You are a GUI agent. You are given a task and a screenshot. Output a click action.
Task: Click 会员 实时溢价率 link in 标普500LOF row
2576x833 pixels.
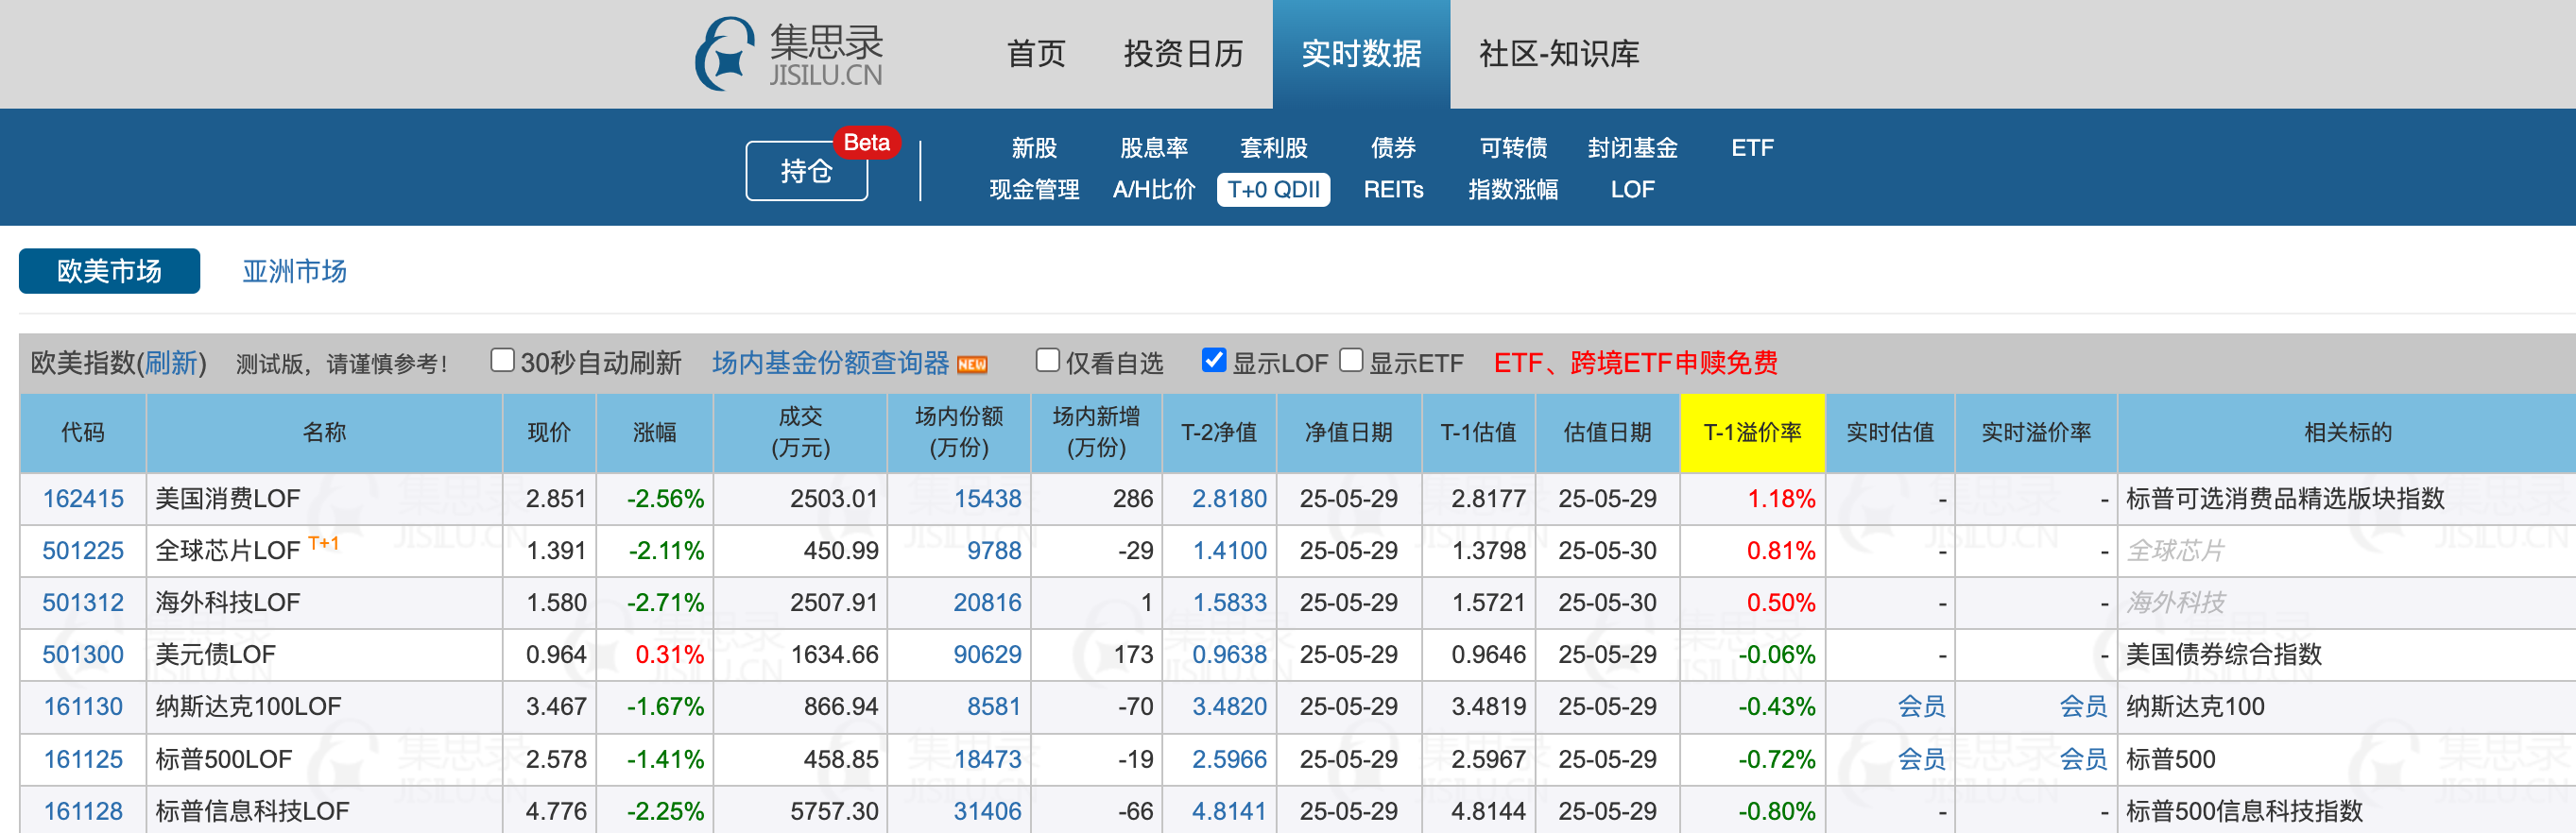point(2083,759)
